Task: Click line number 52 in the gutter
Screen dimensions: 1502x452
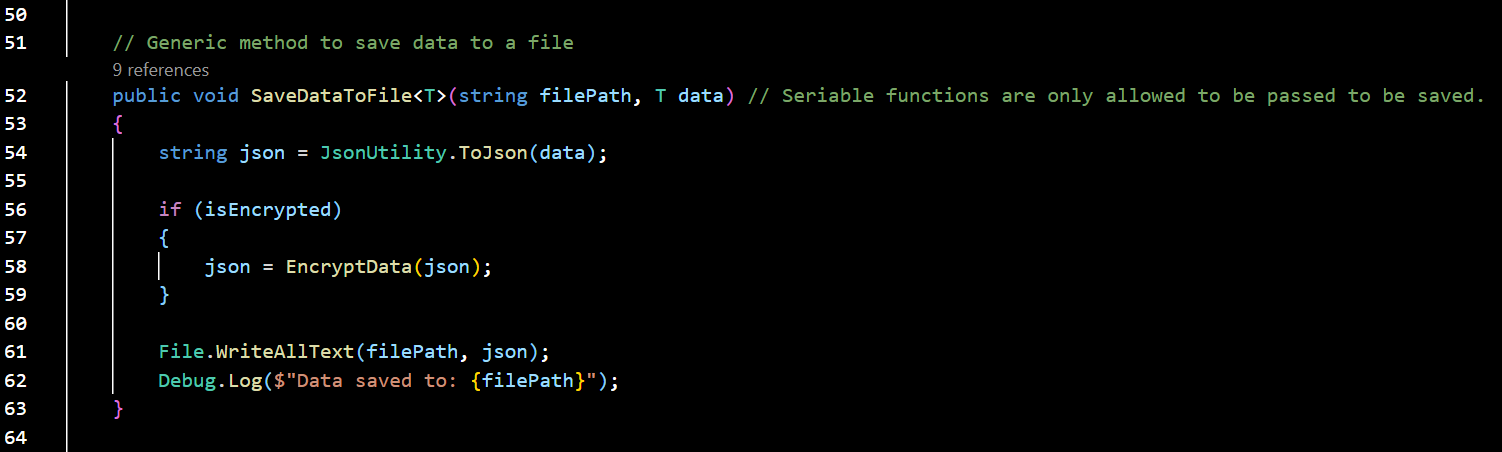Action: [17, 96]
